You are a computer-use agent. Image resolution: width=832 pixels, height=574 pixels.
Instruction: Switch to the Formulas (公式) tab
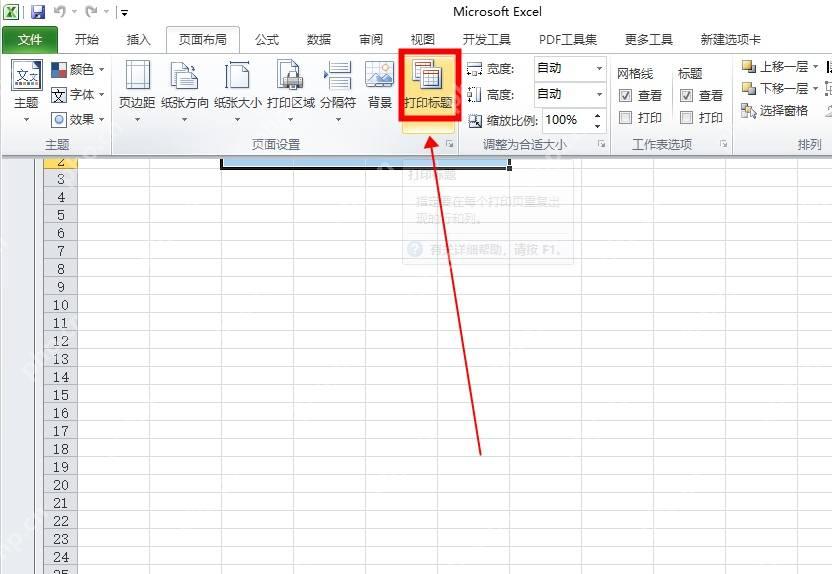[x=267, y=40]
